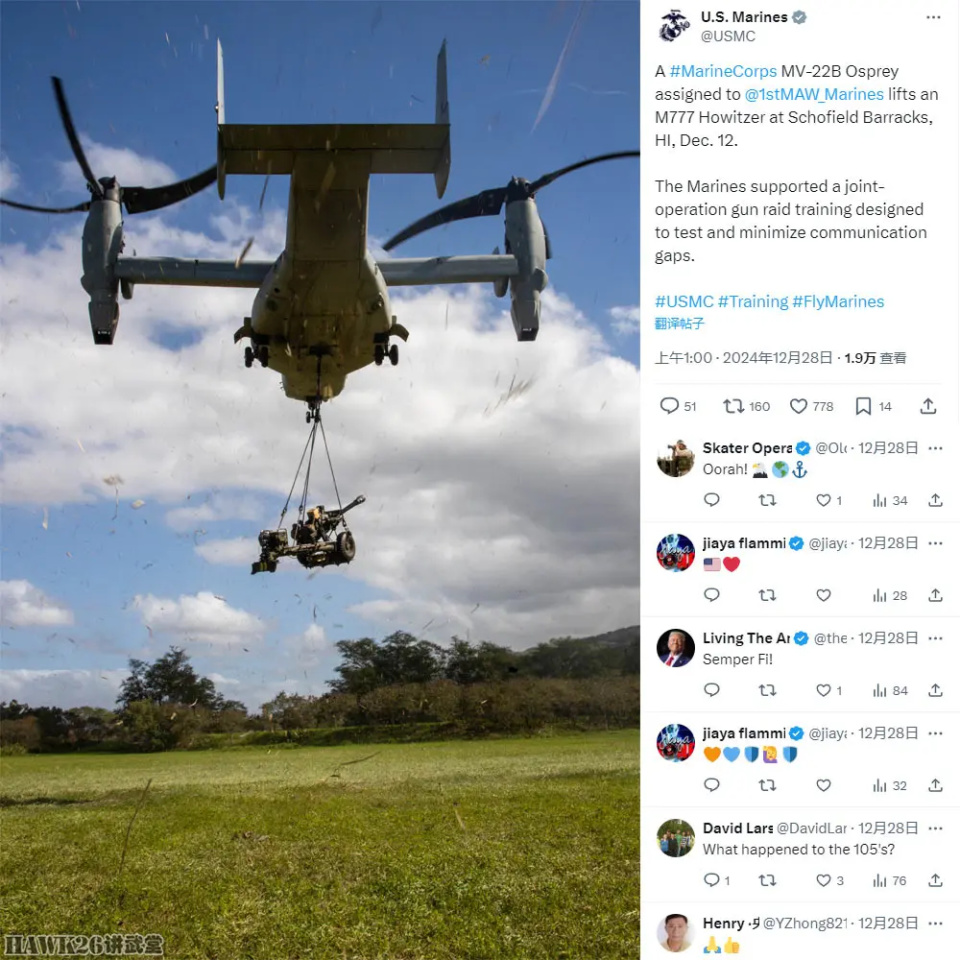The image size is (960, 960).
Task: Click the translate post link
Action: (x=680, y=323)
